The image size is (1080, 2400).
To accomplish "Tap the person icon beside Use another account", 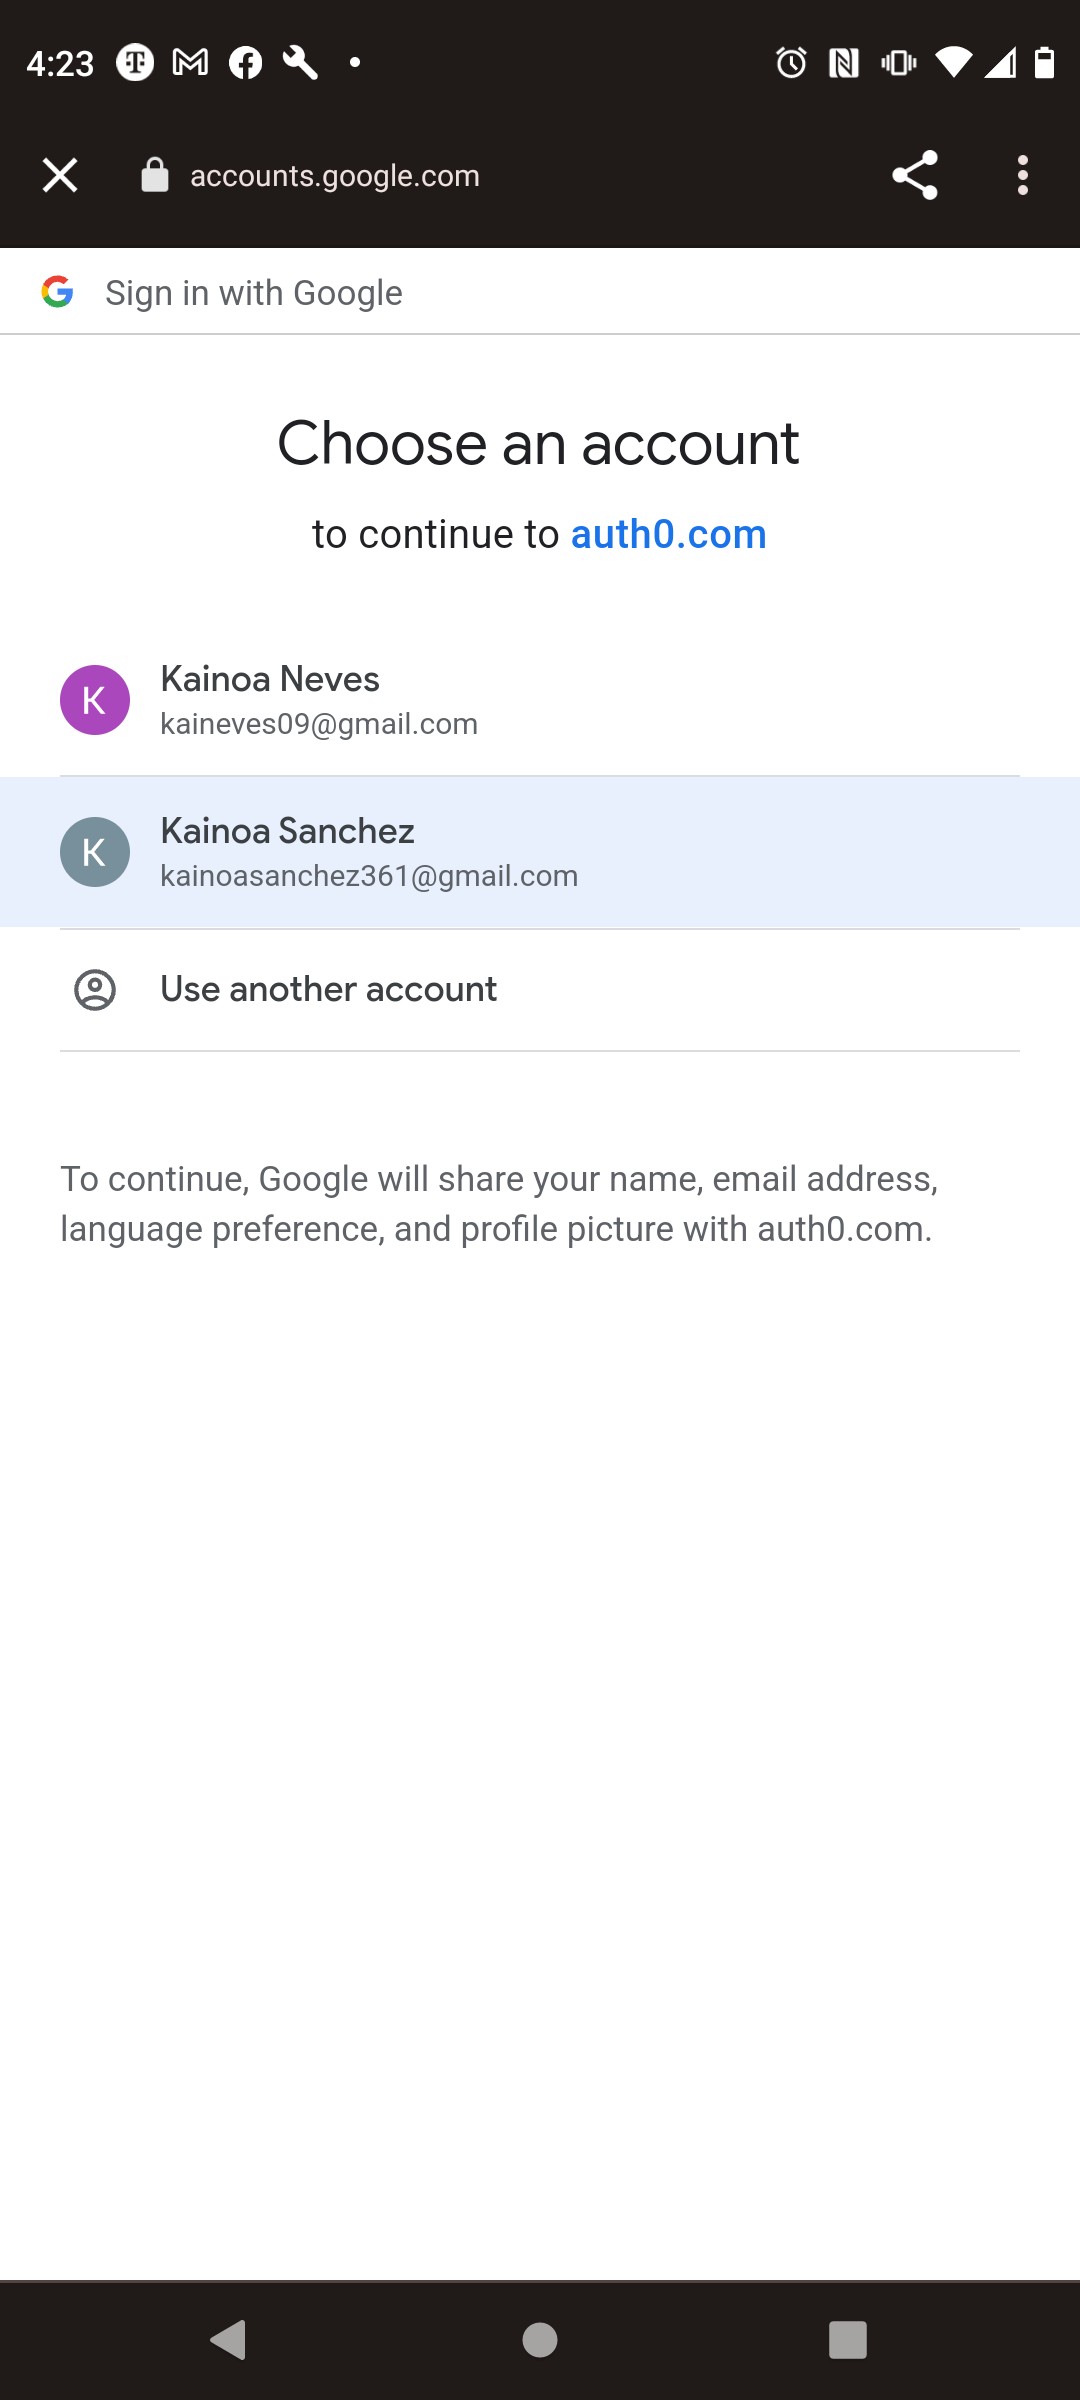I will click(x=95, y=990).
